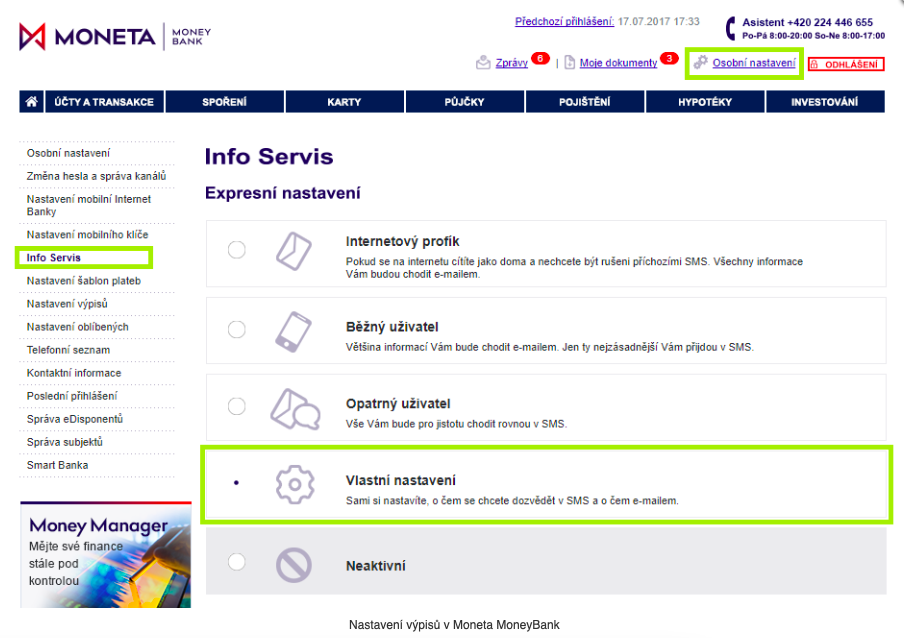Click the prohibited-sign icon of Neaktivní

point(293,565)
